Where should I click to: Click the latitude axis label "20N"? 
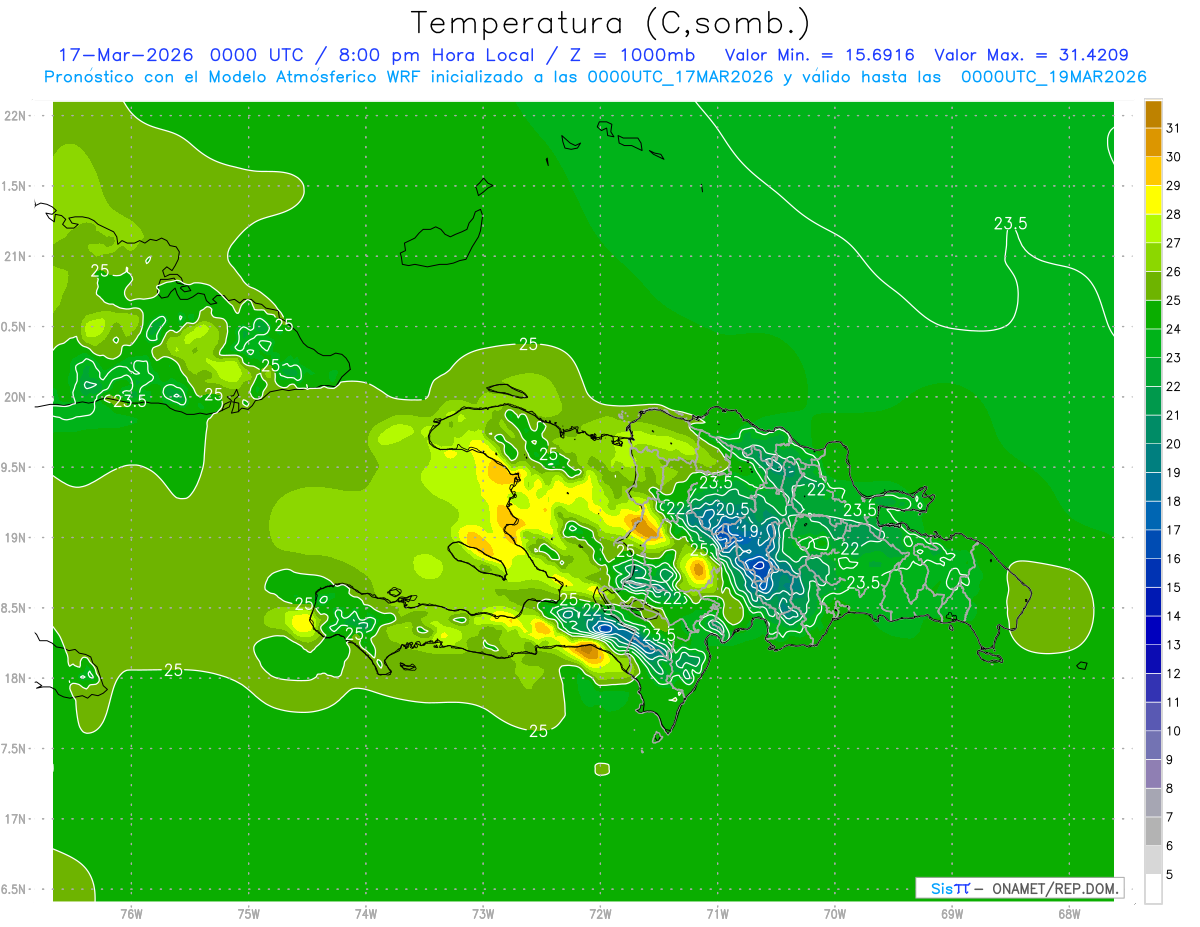(15, 397)
